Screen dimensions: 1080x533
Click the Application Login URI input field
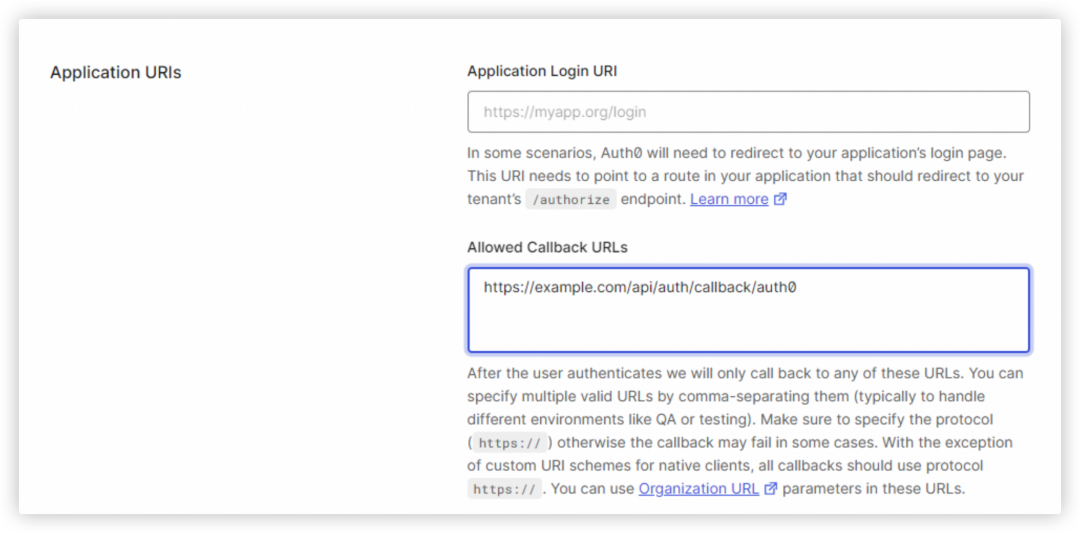pyautogui.click(x=748, y=112)
